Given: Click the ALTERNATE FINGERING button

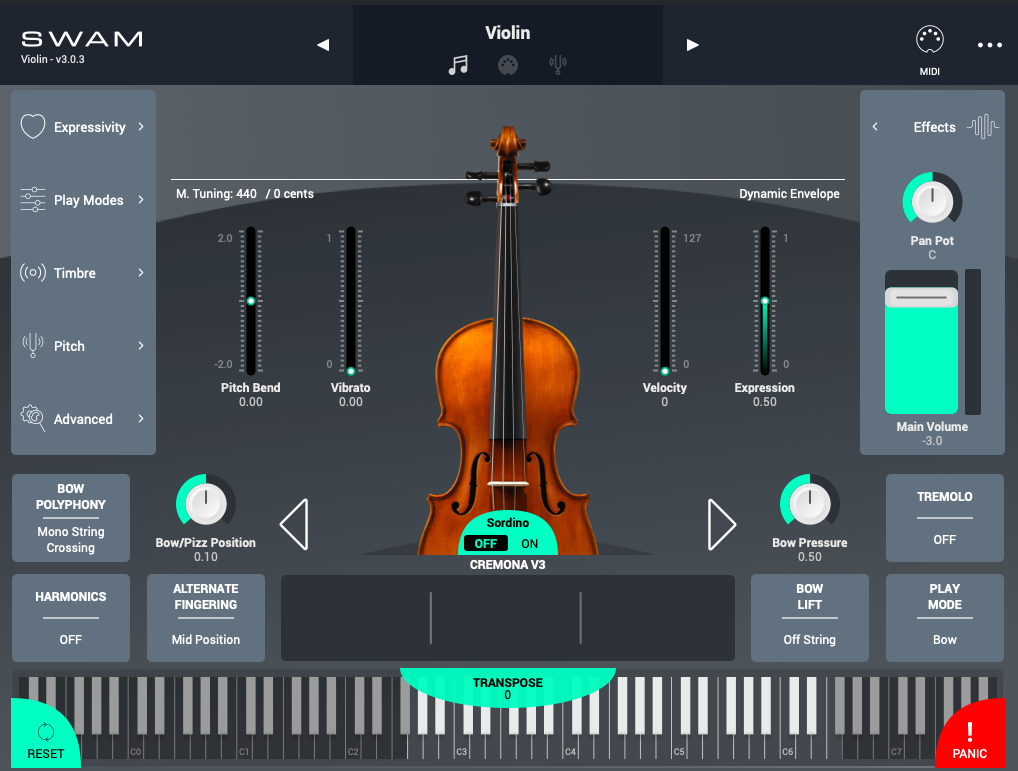Looking at the screenshot, I should click(x=205, y=617).
